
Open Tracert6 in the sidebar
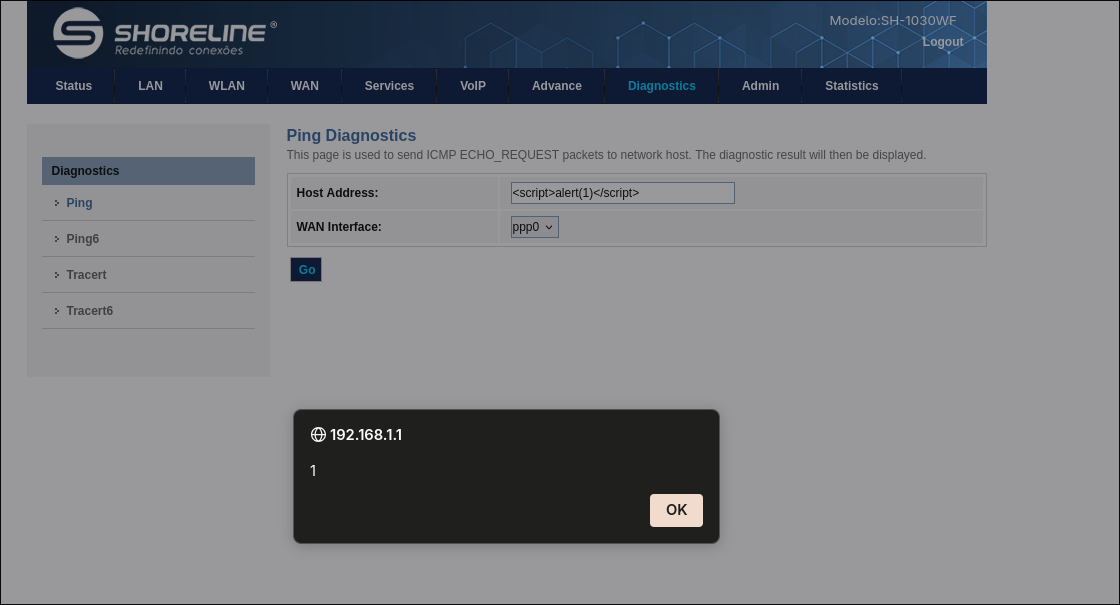tap(89, 311)
